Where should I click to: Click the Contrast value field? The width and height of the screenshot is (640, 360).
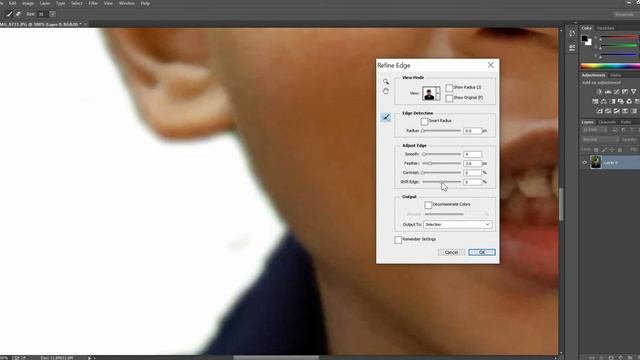[x=473, y=173]
